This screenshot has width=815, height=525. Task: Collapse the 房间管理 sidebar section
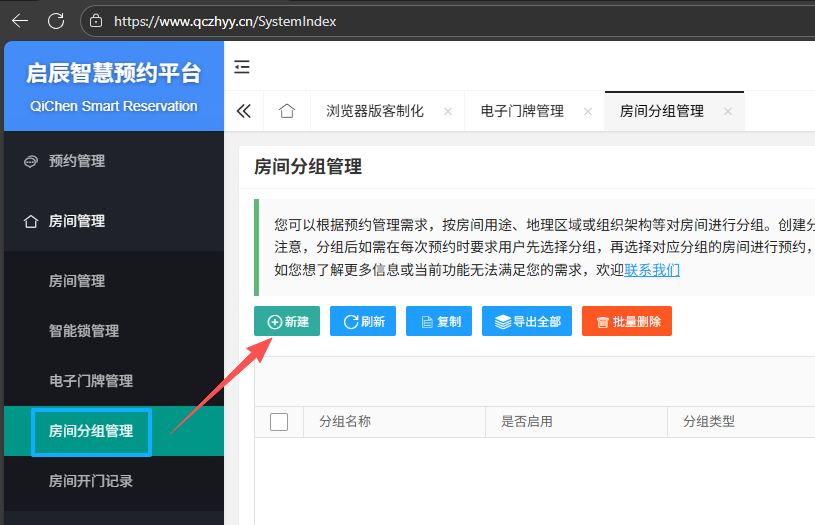[x=77, y=221]
